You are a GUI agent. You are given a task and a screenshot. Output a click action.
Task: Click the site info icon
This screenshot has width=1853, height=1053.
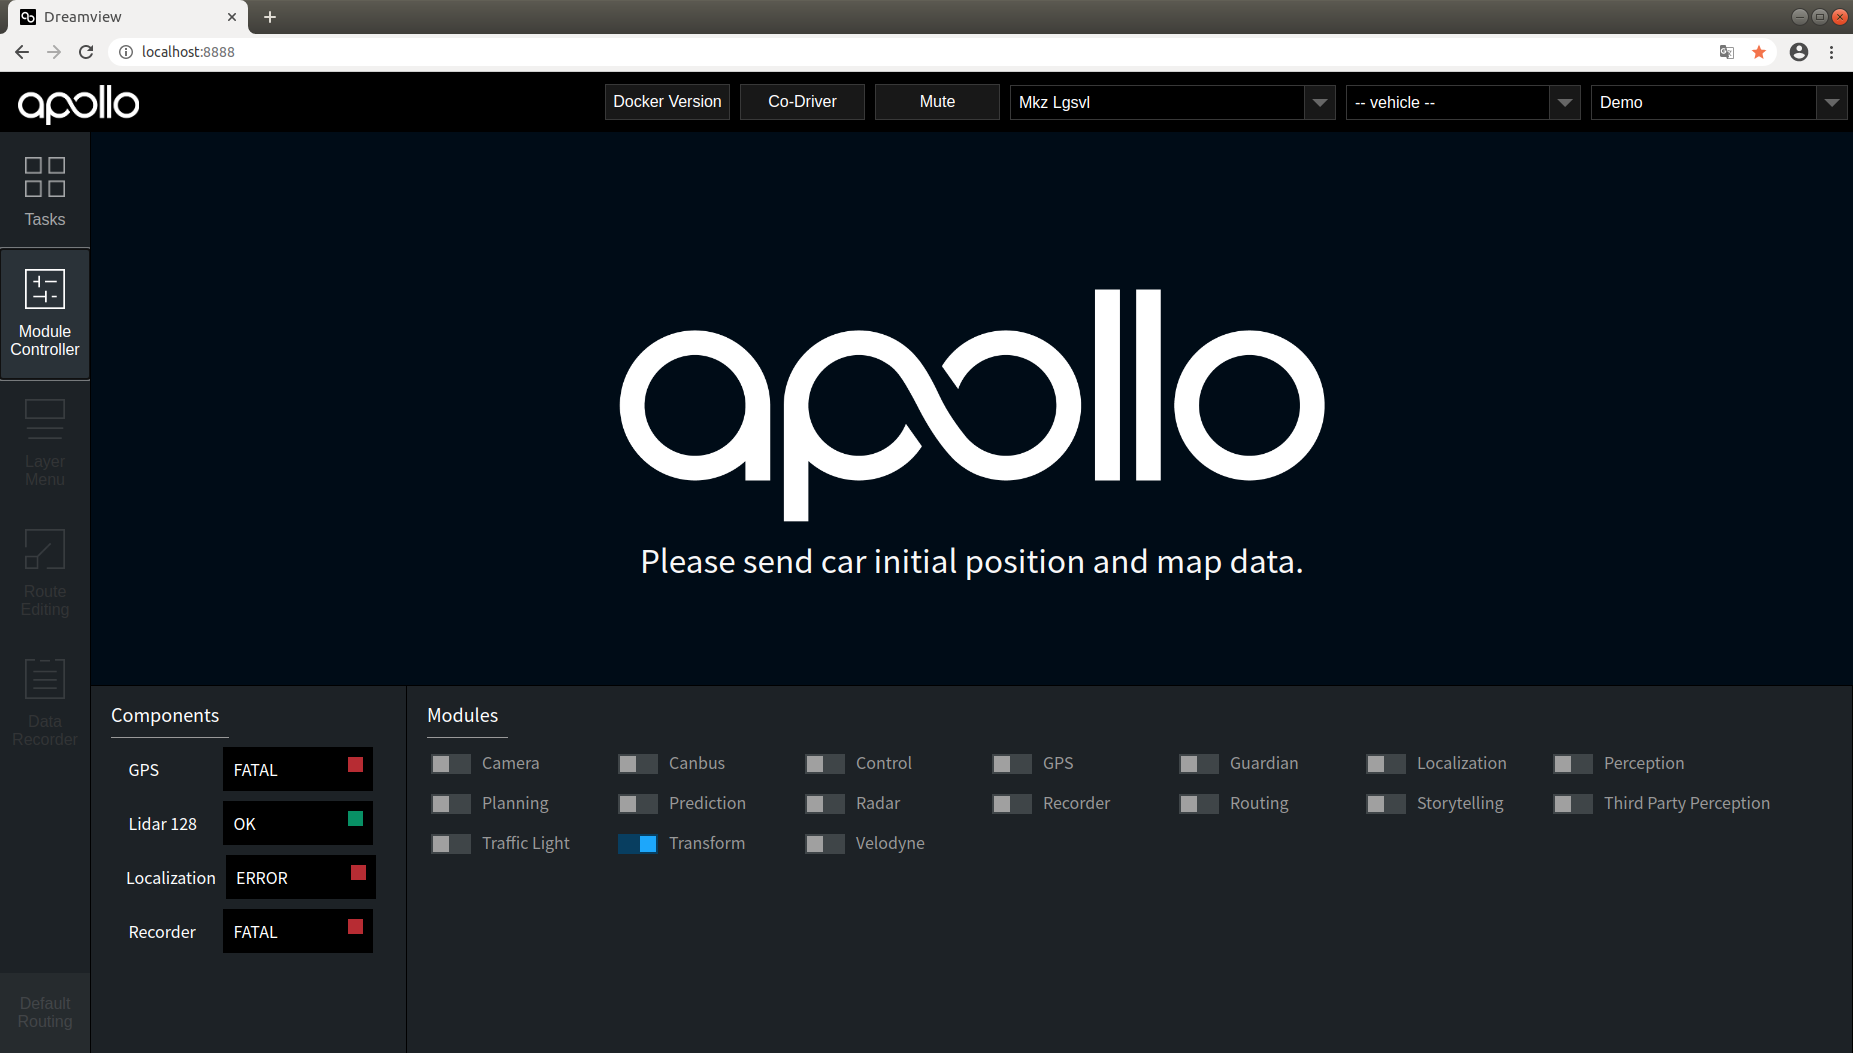[126, 52]
